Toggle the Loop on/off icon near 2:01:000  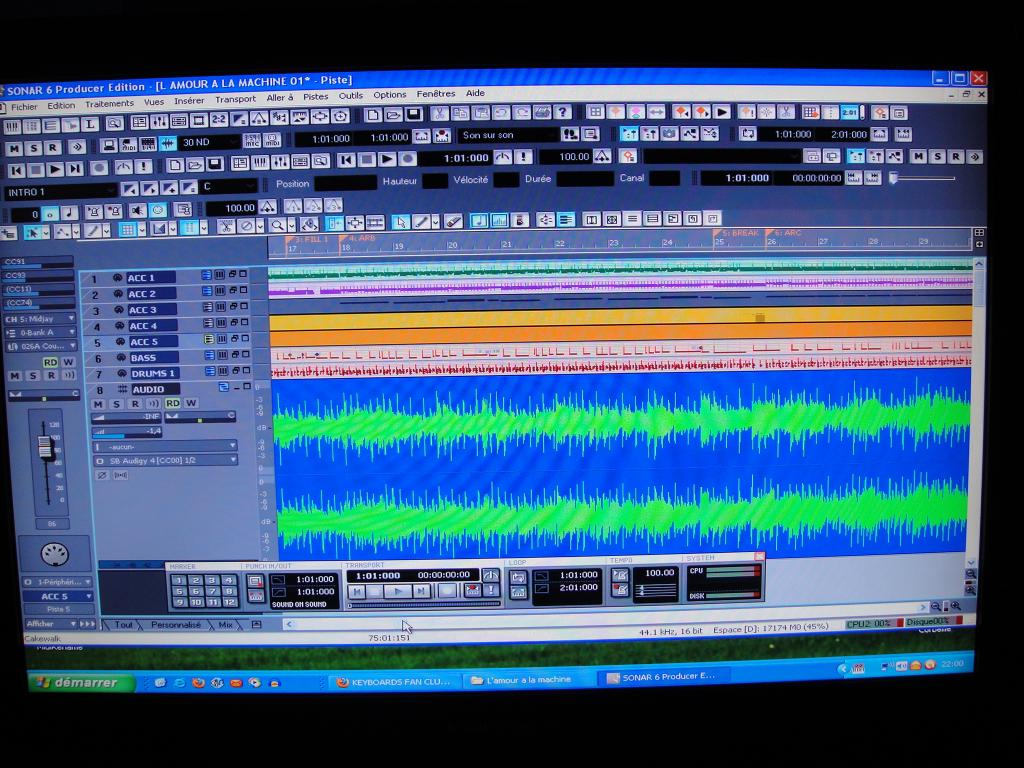point(747,134)
